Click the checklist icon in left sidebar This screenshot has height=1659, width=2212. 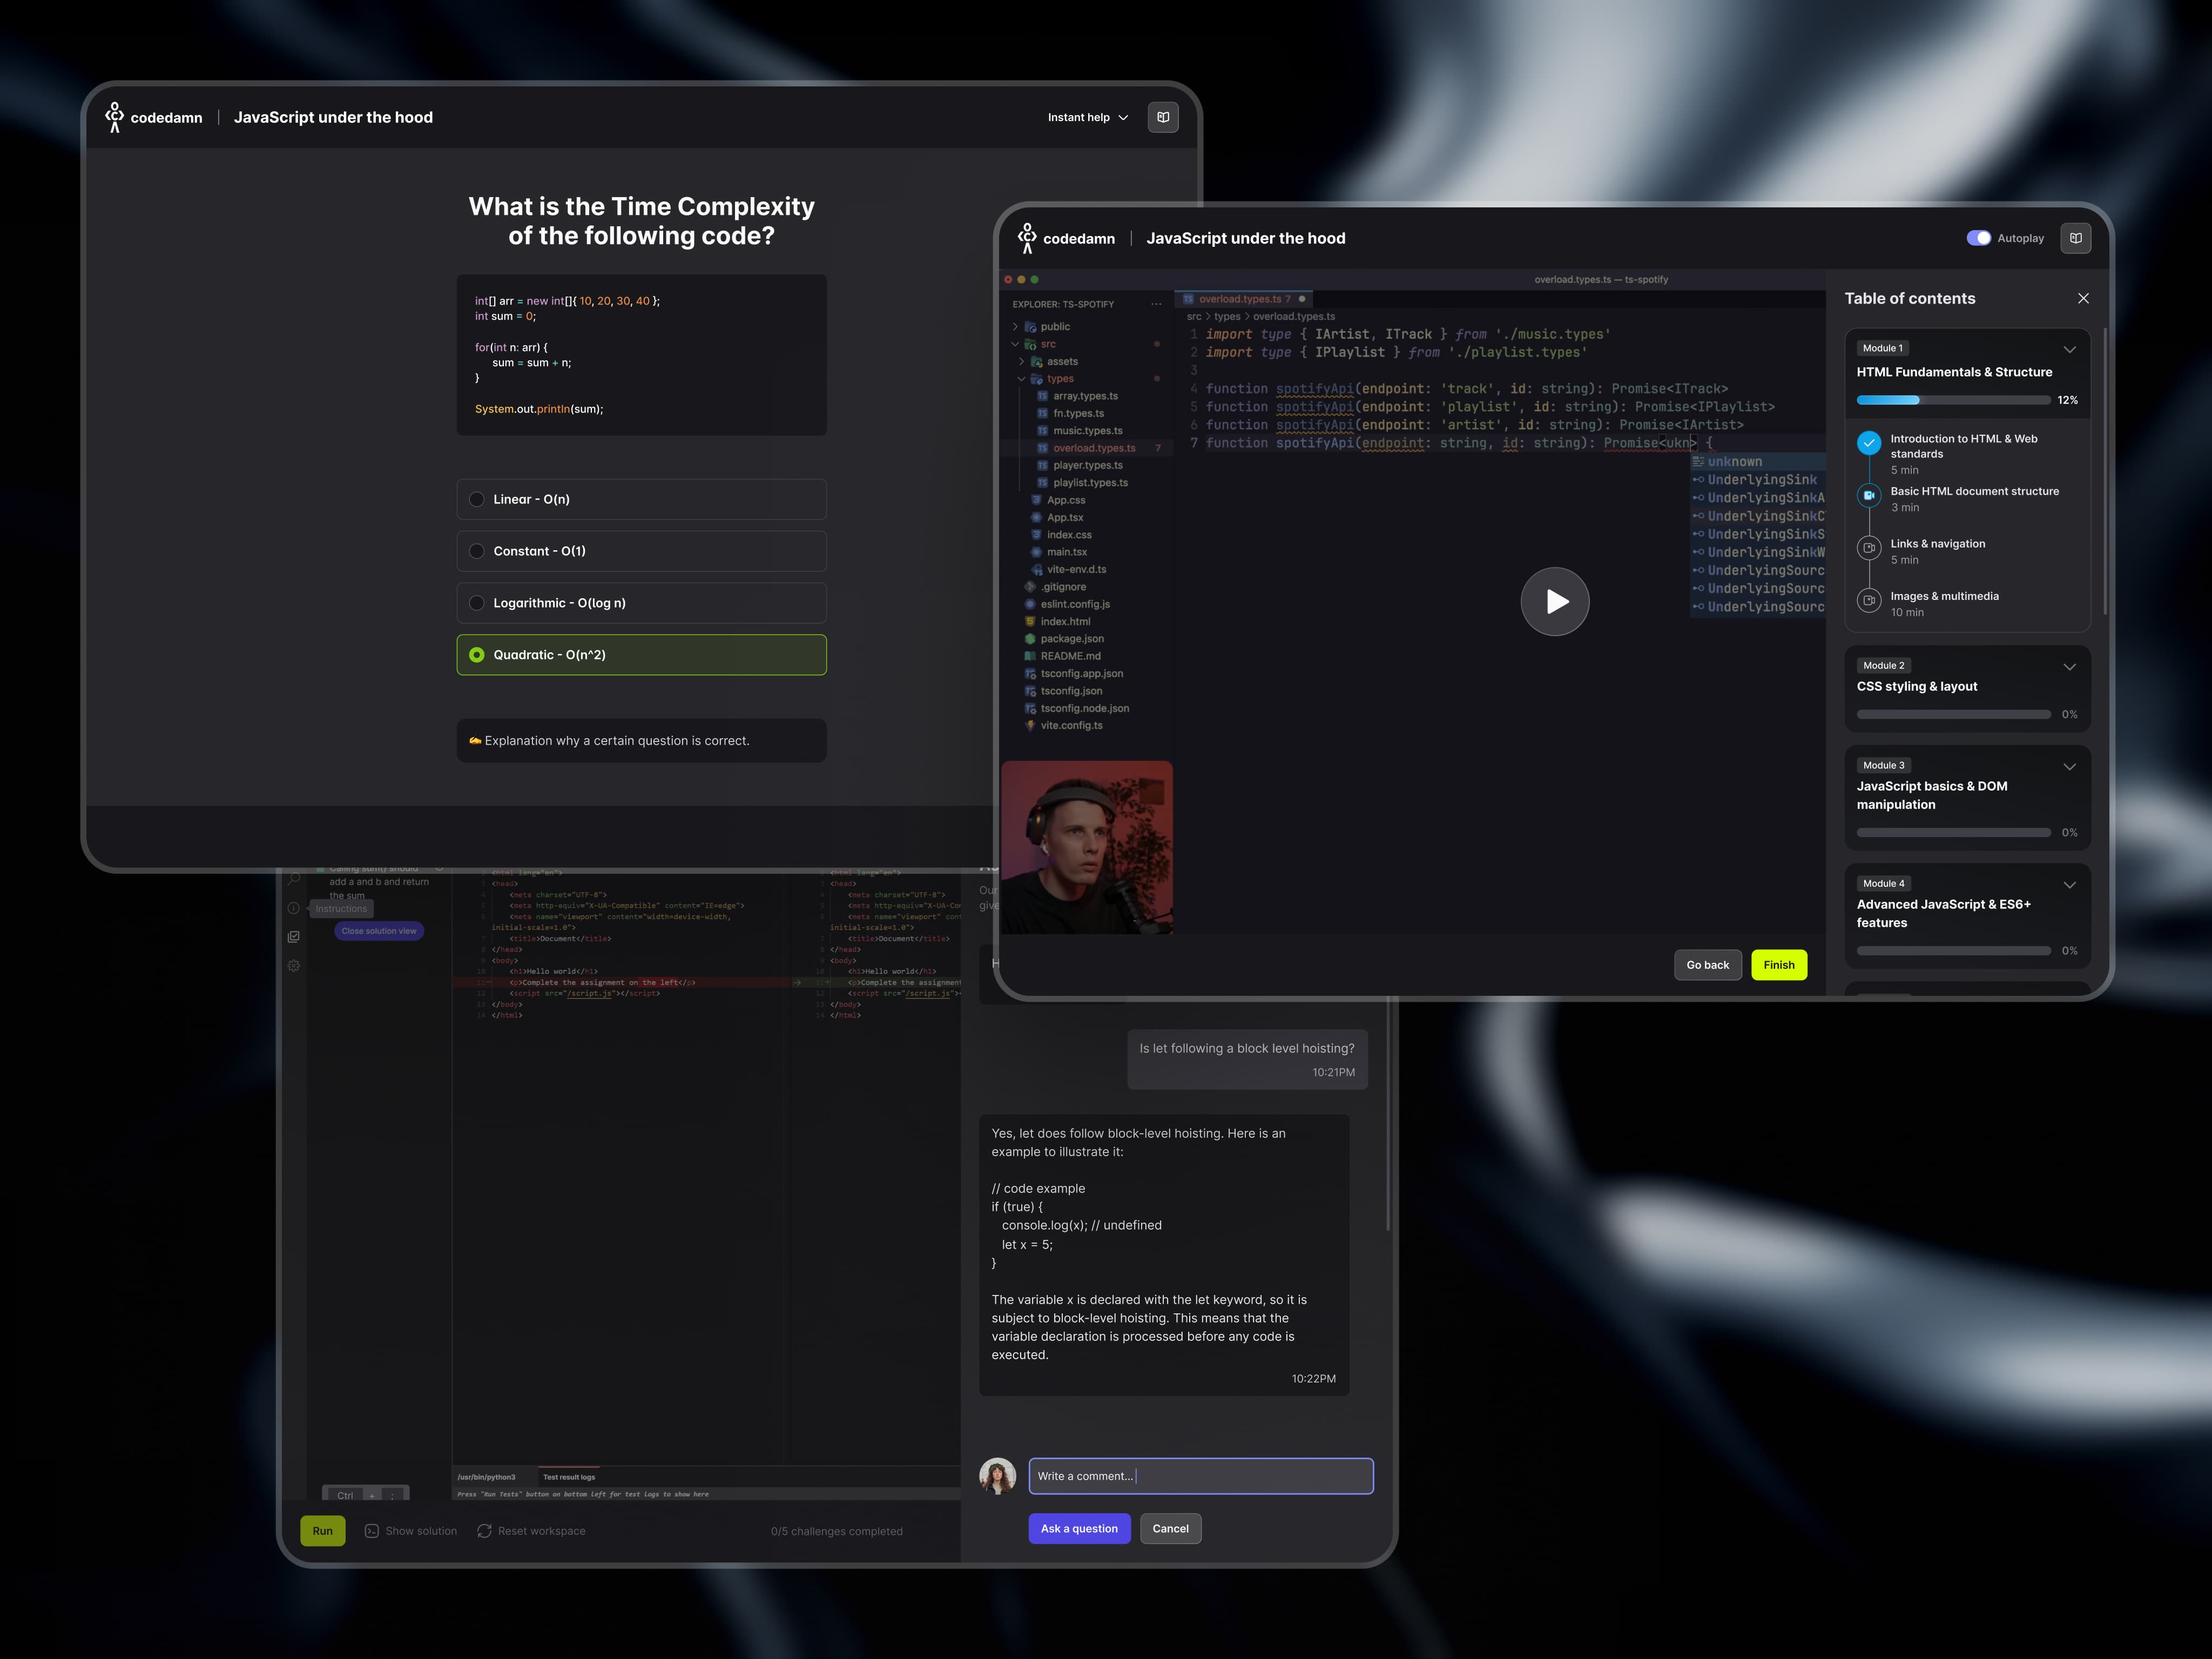coord(294,937)
